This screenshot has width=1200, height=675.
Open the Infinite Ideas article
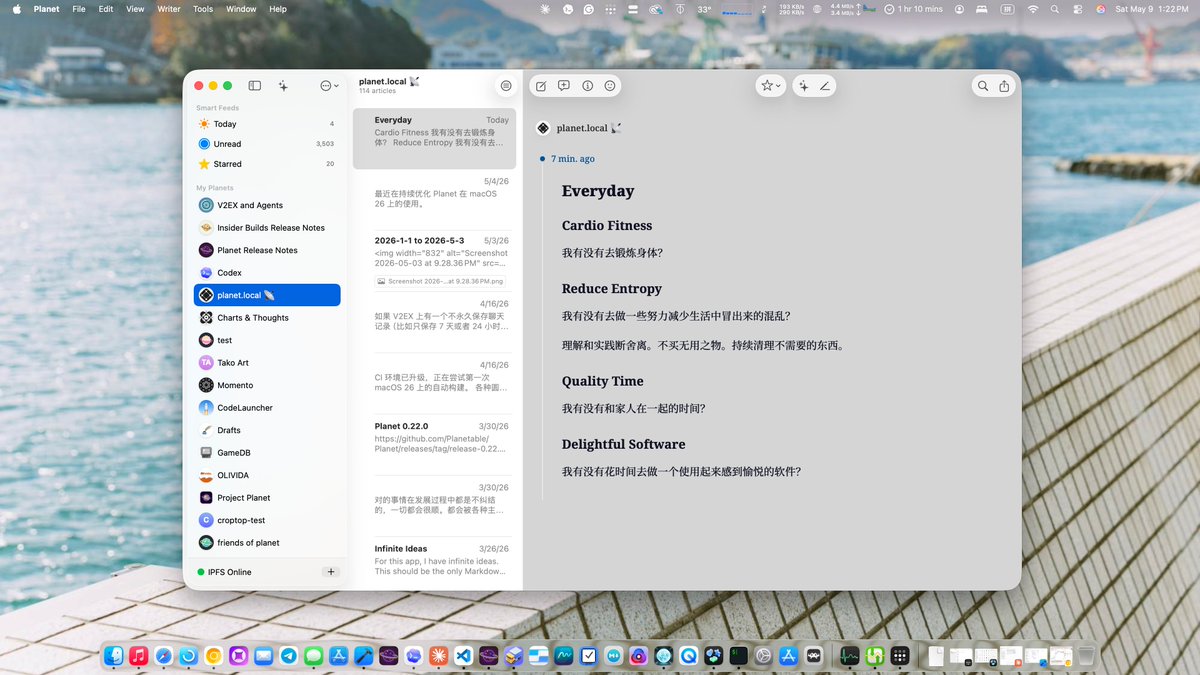pyautogui.click(x=435, y=562)
